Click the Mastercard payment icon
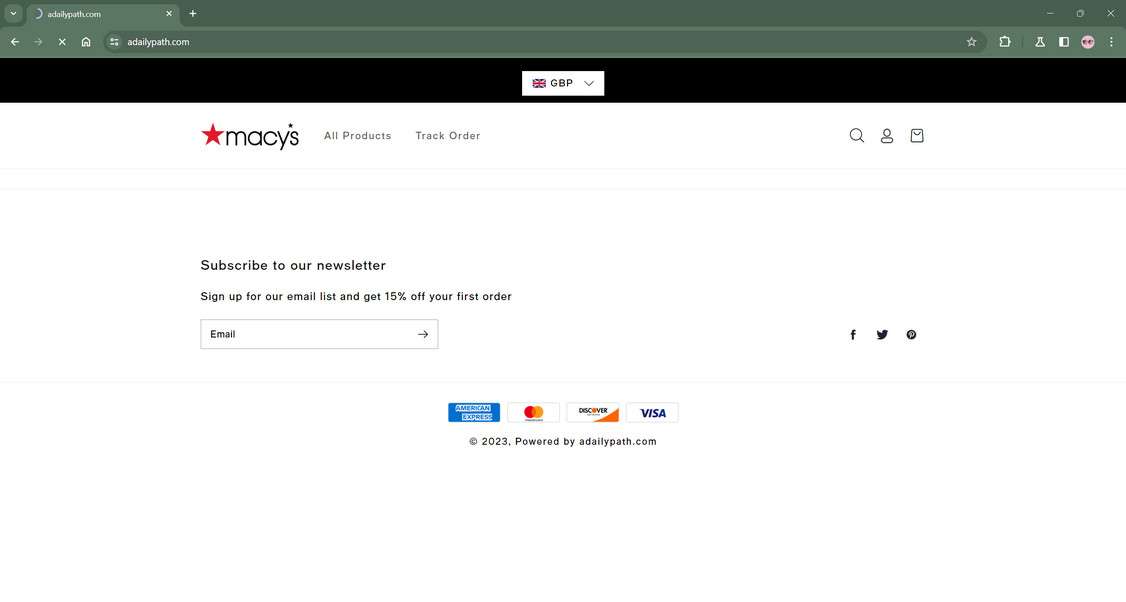Image resolution: width=1126 pixels, height=602 pixels. click(533, 412)
